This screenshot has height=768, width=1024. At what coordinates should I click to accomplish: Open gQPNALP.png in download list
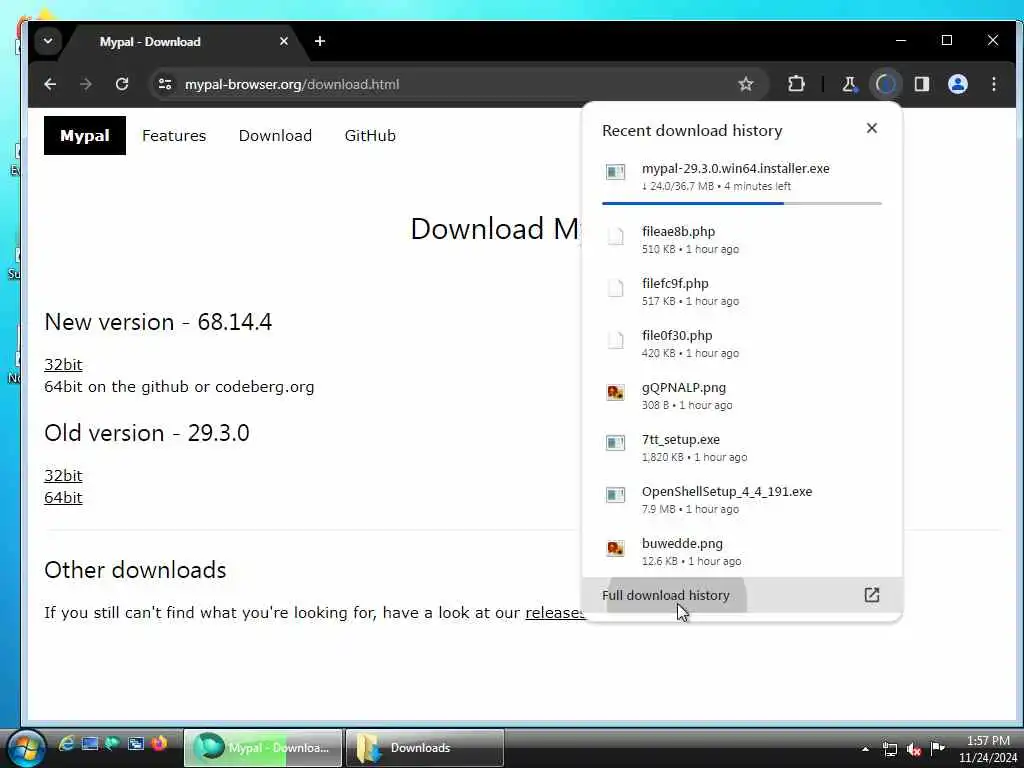[x=741, y=396]
